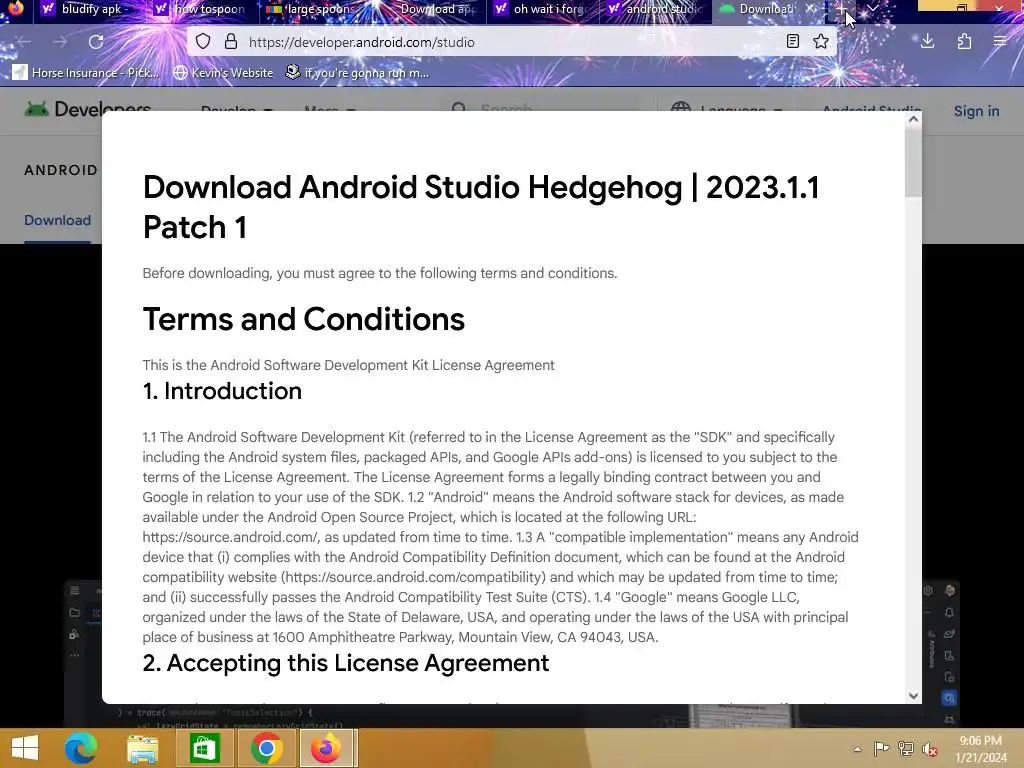
Task: Show hidden system tray icons
Action: tap(857, 749)
